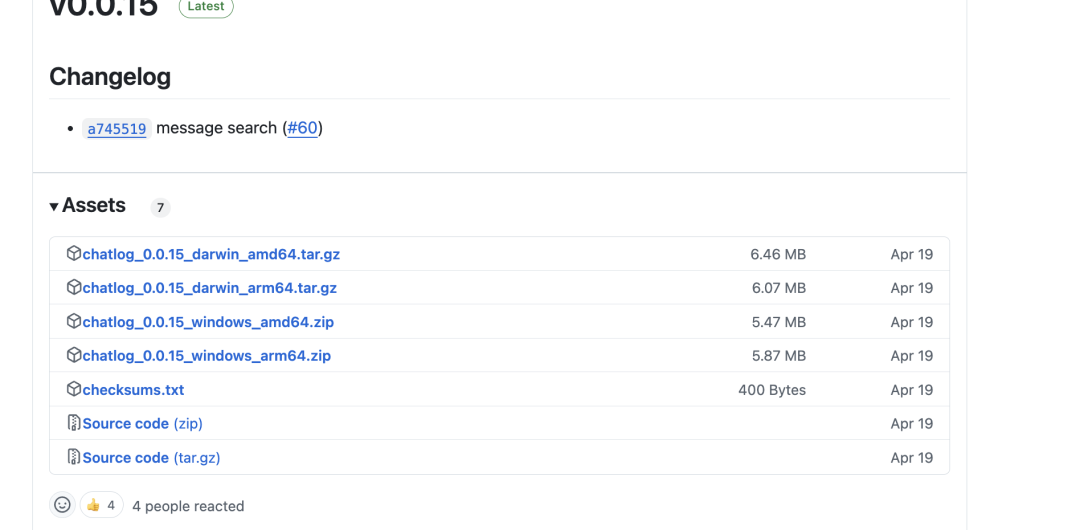Download Source code (zip) archive
1080x530 pixels.
click(x=143, y=424)
